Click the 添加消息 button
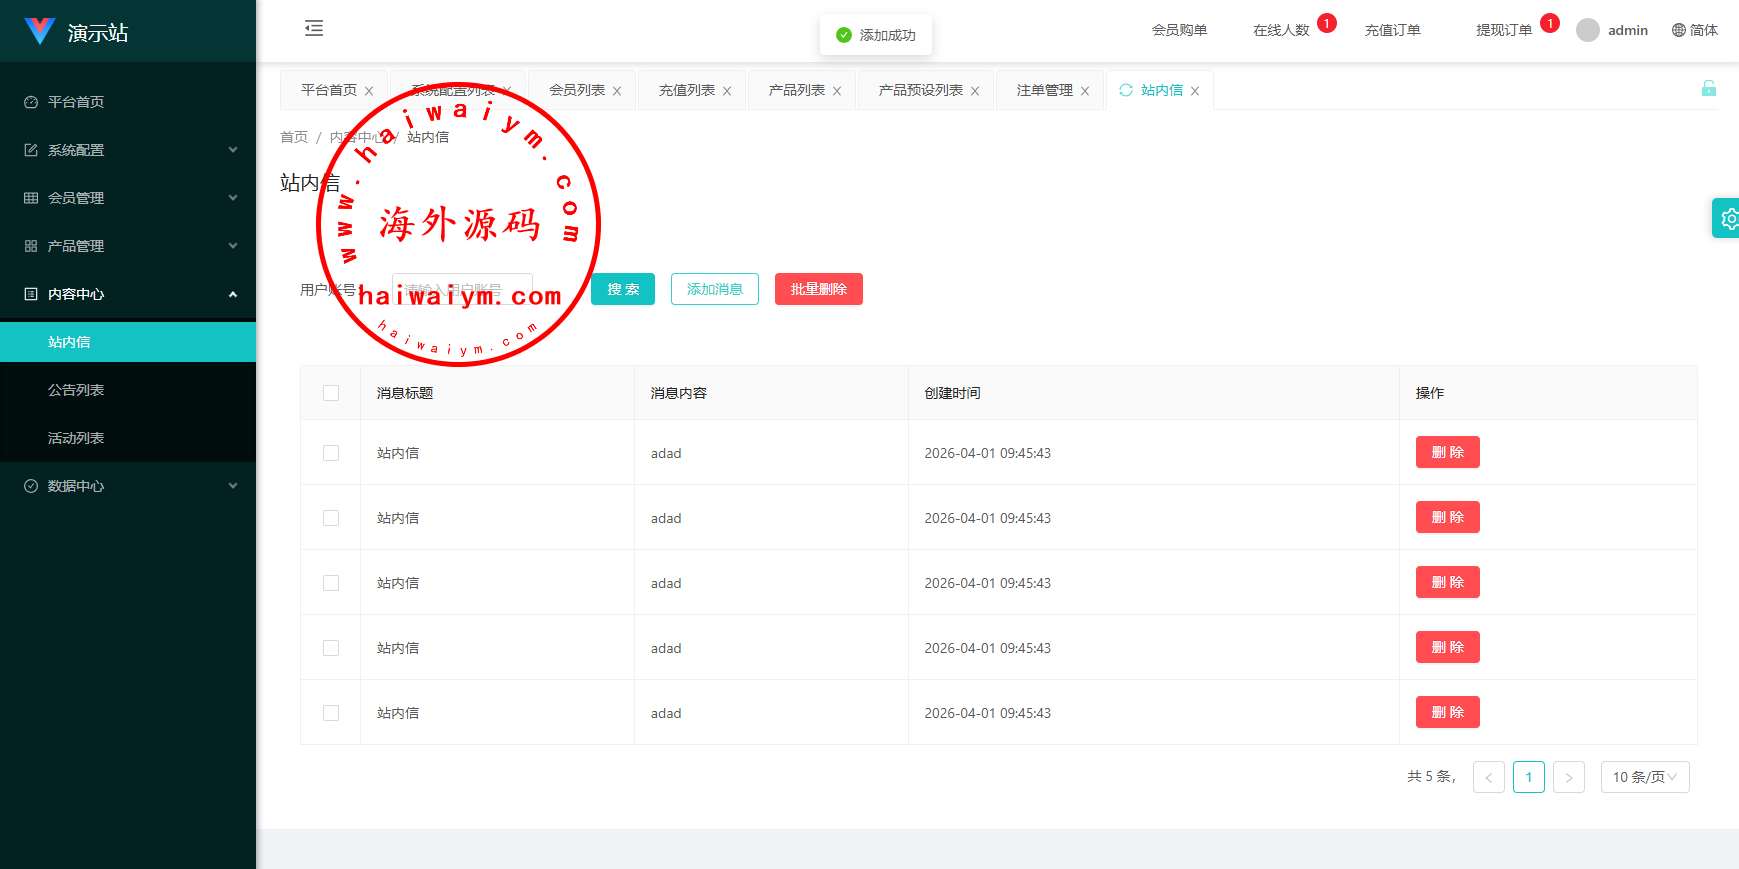 click(714, 289)
